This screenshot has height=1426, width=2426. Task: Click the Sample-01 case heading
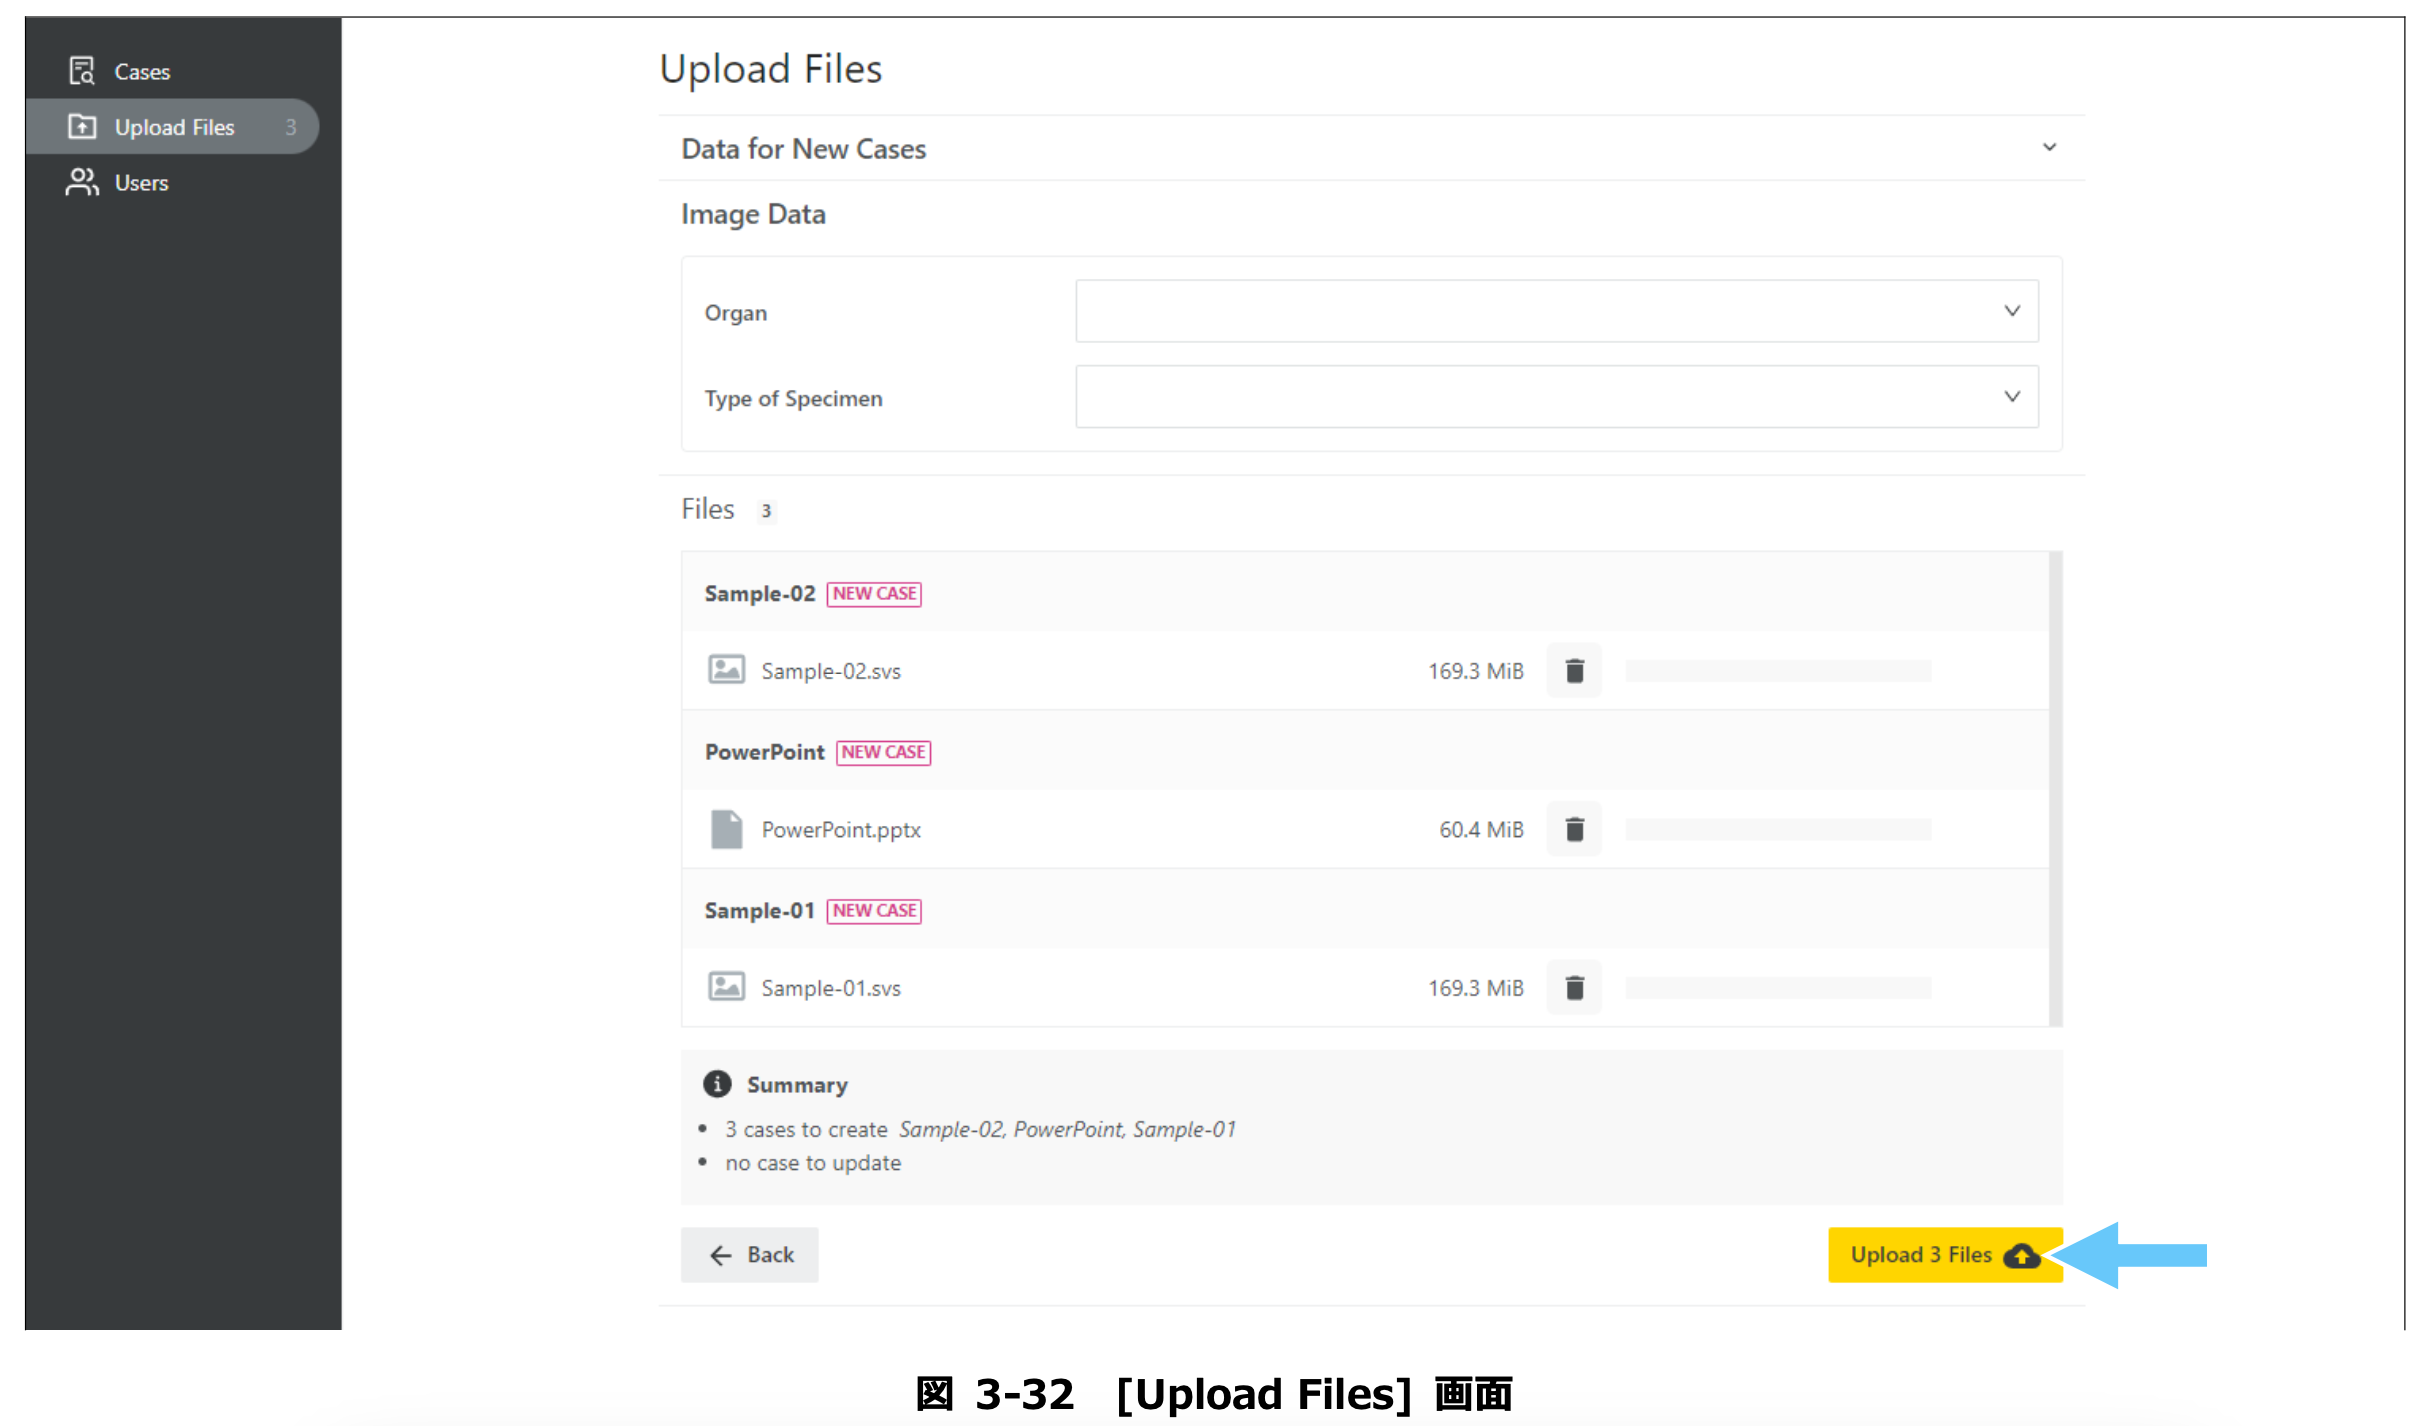[760, 911]
